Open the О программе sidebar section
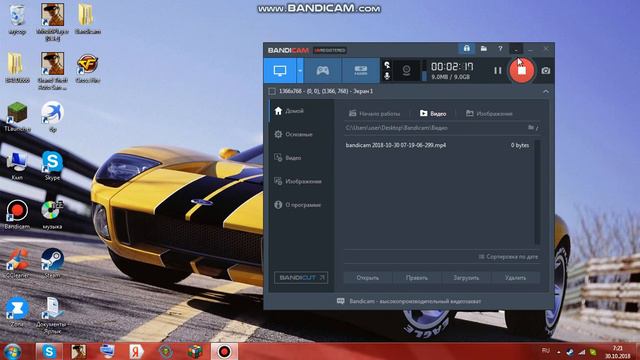 (301, 205)
